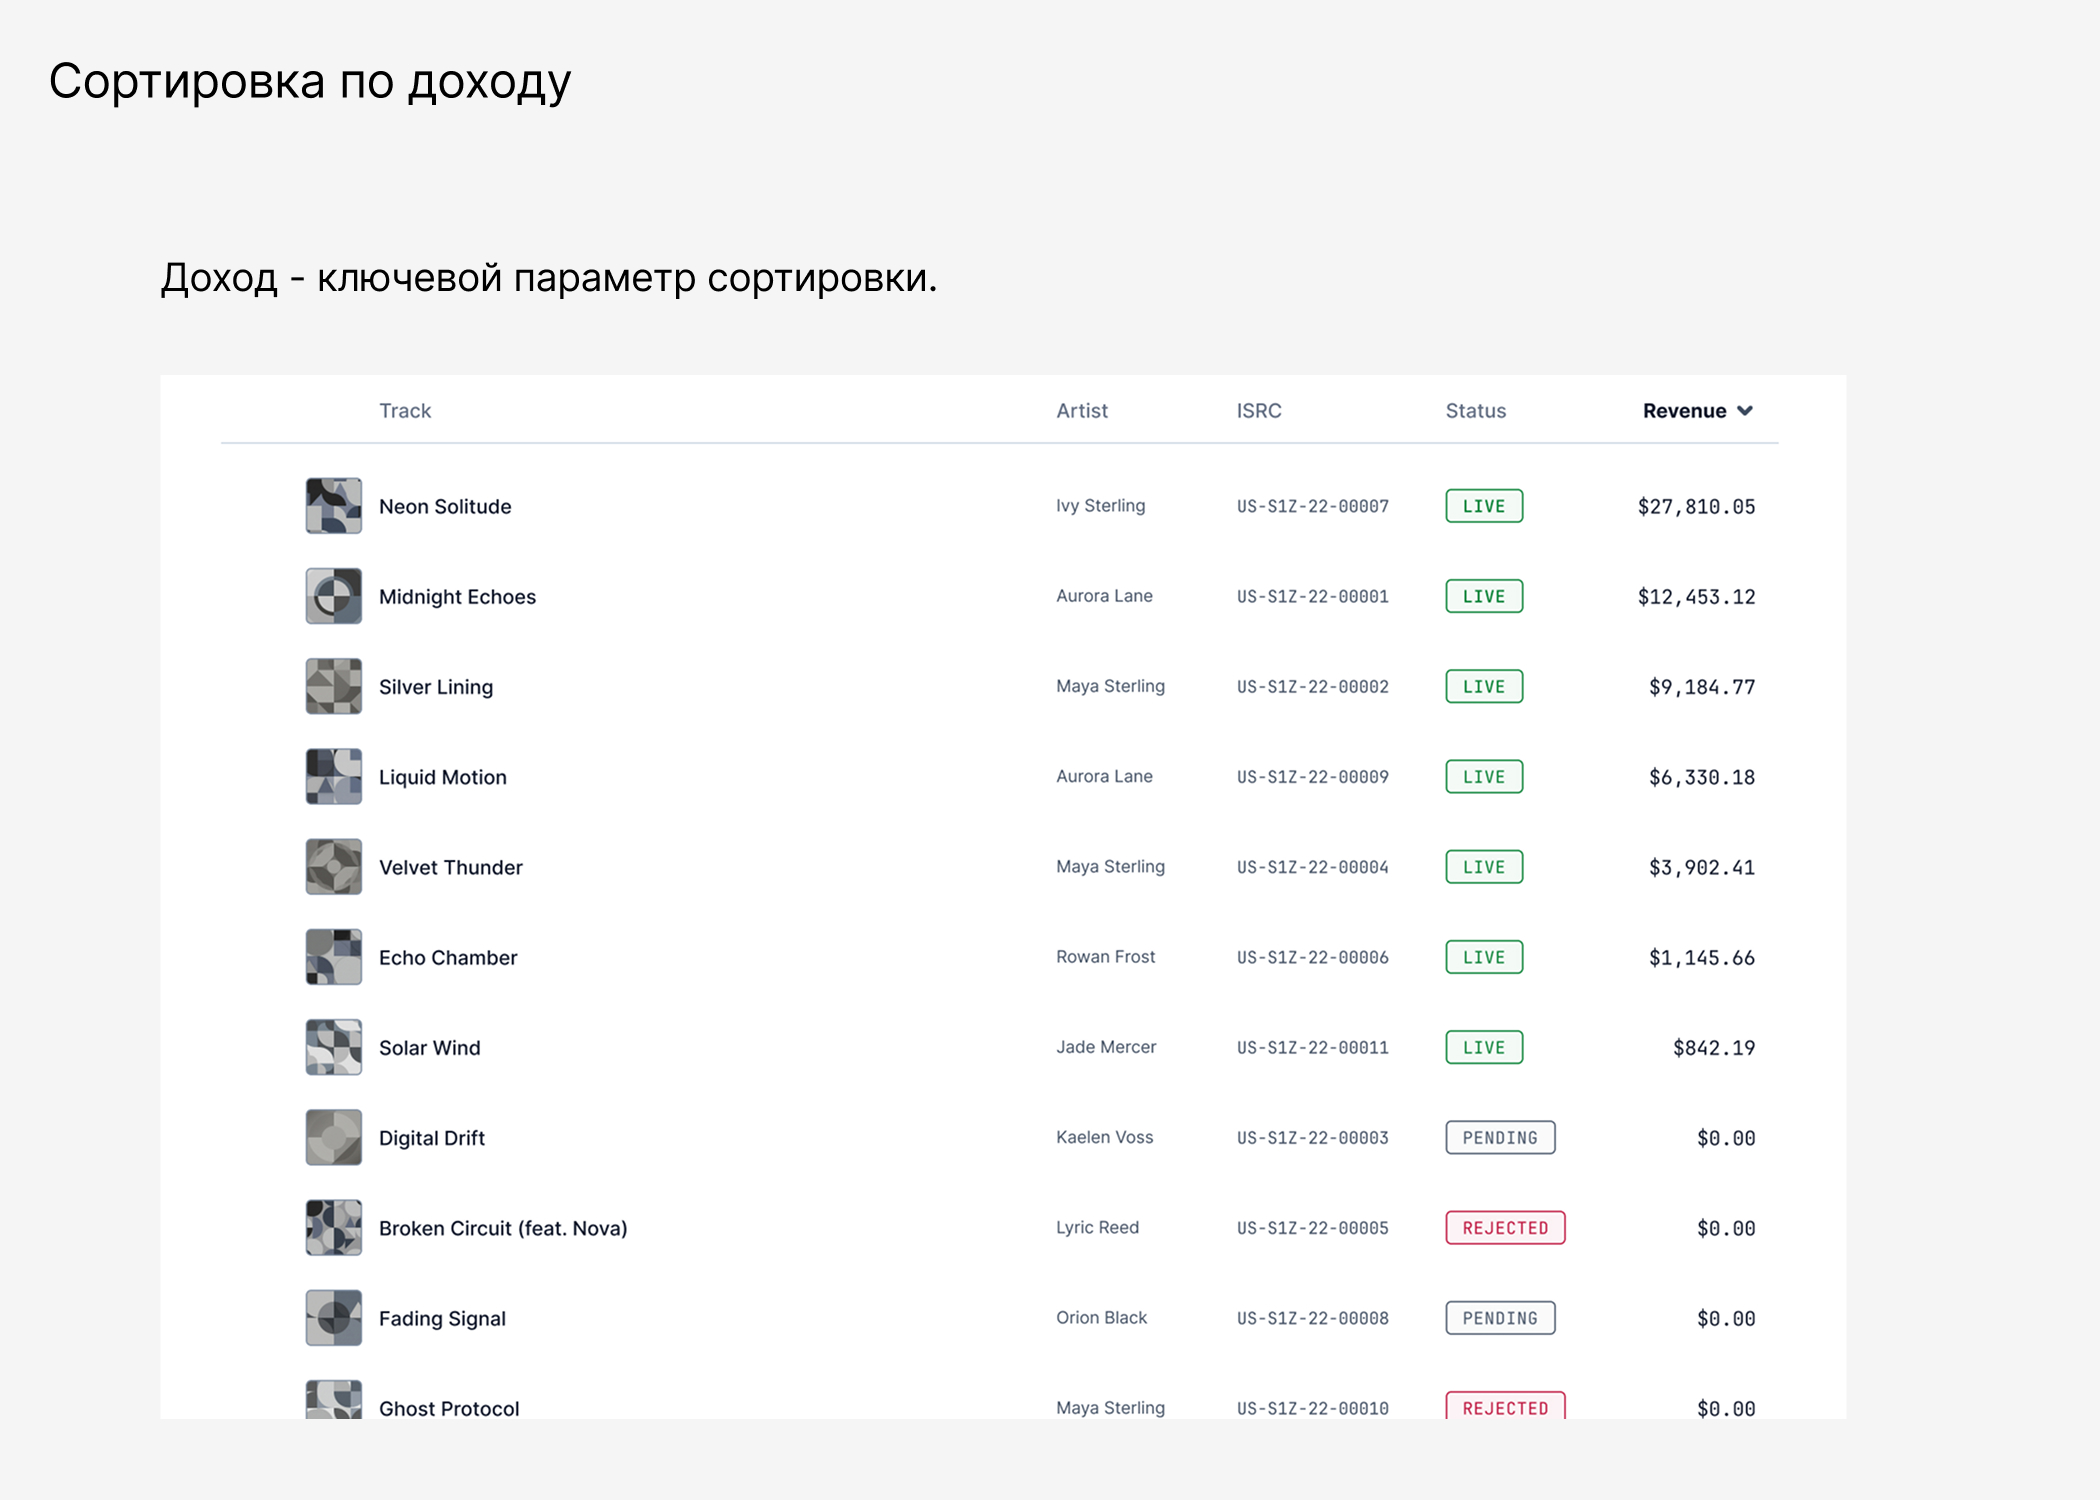Click the Solar Wind cover icon

(334, 1047)
